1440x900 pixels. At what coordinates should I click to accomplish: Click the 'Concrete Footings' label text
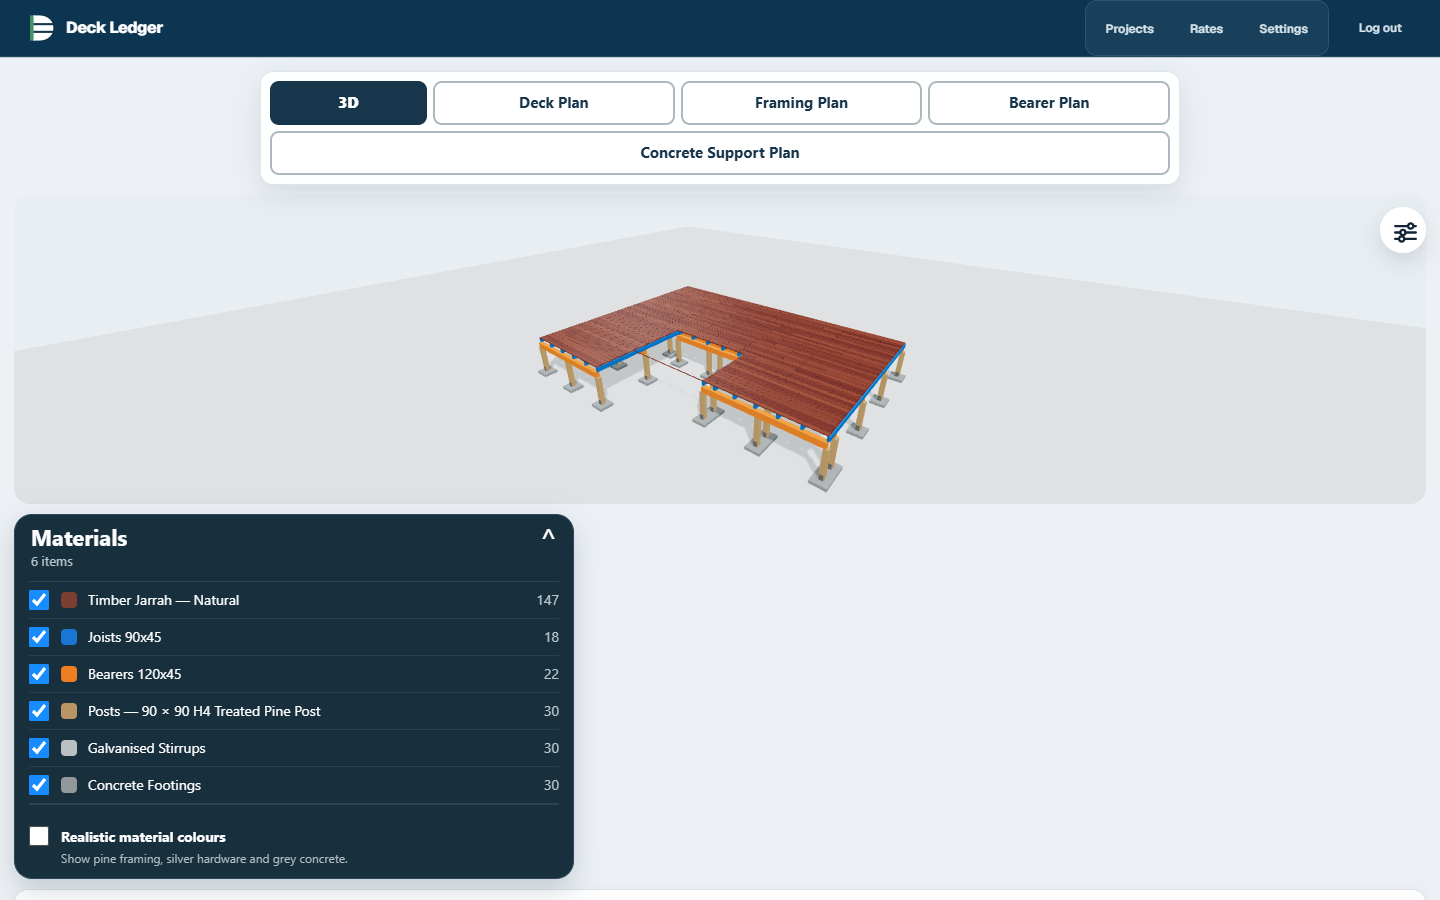(144, 785)
